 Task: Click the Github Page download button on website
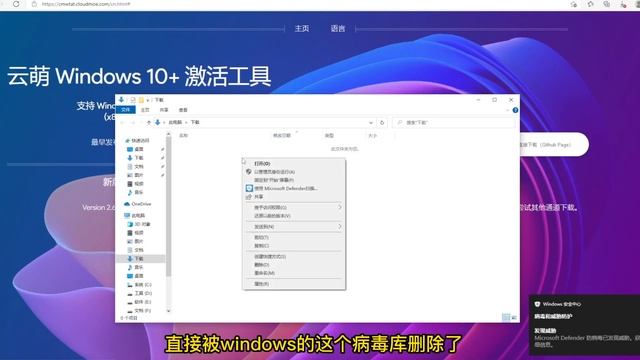click(553, 144)
